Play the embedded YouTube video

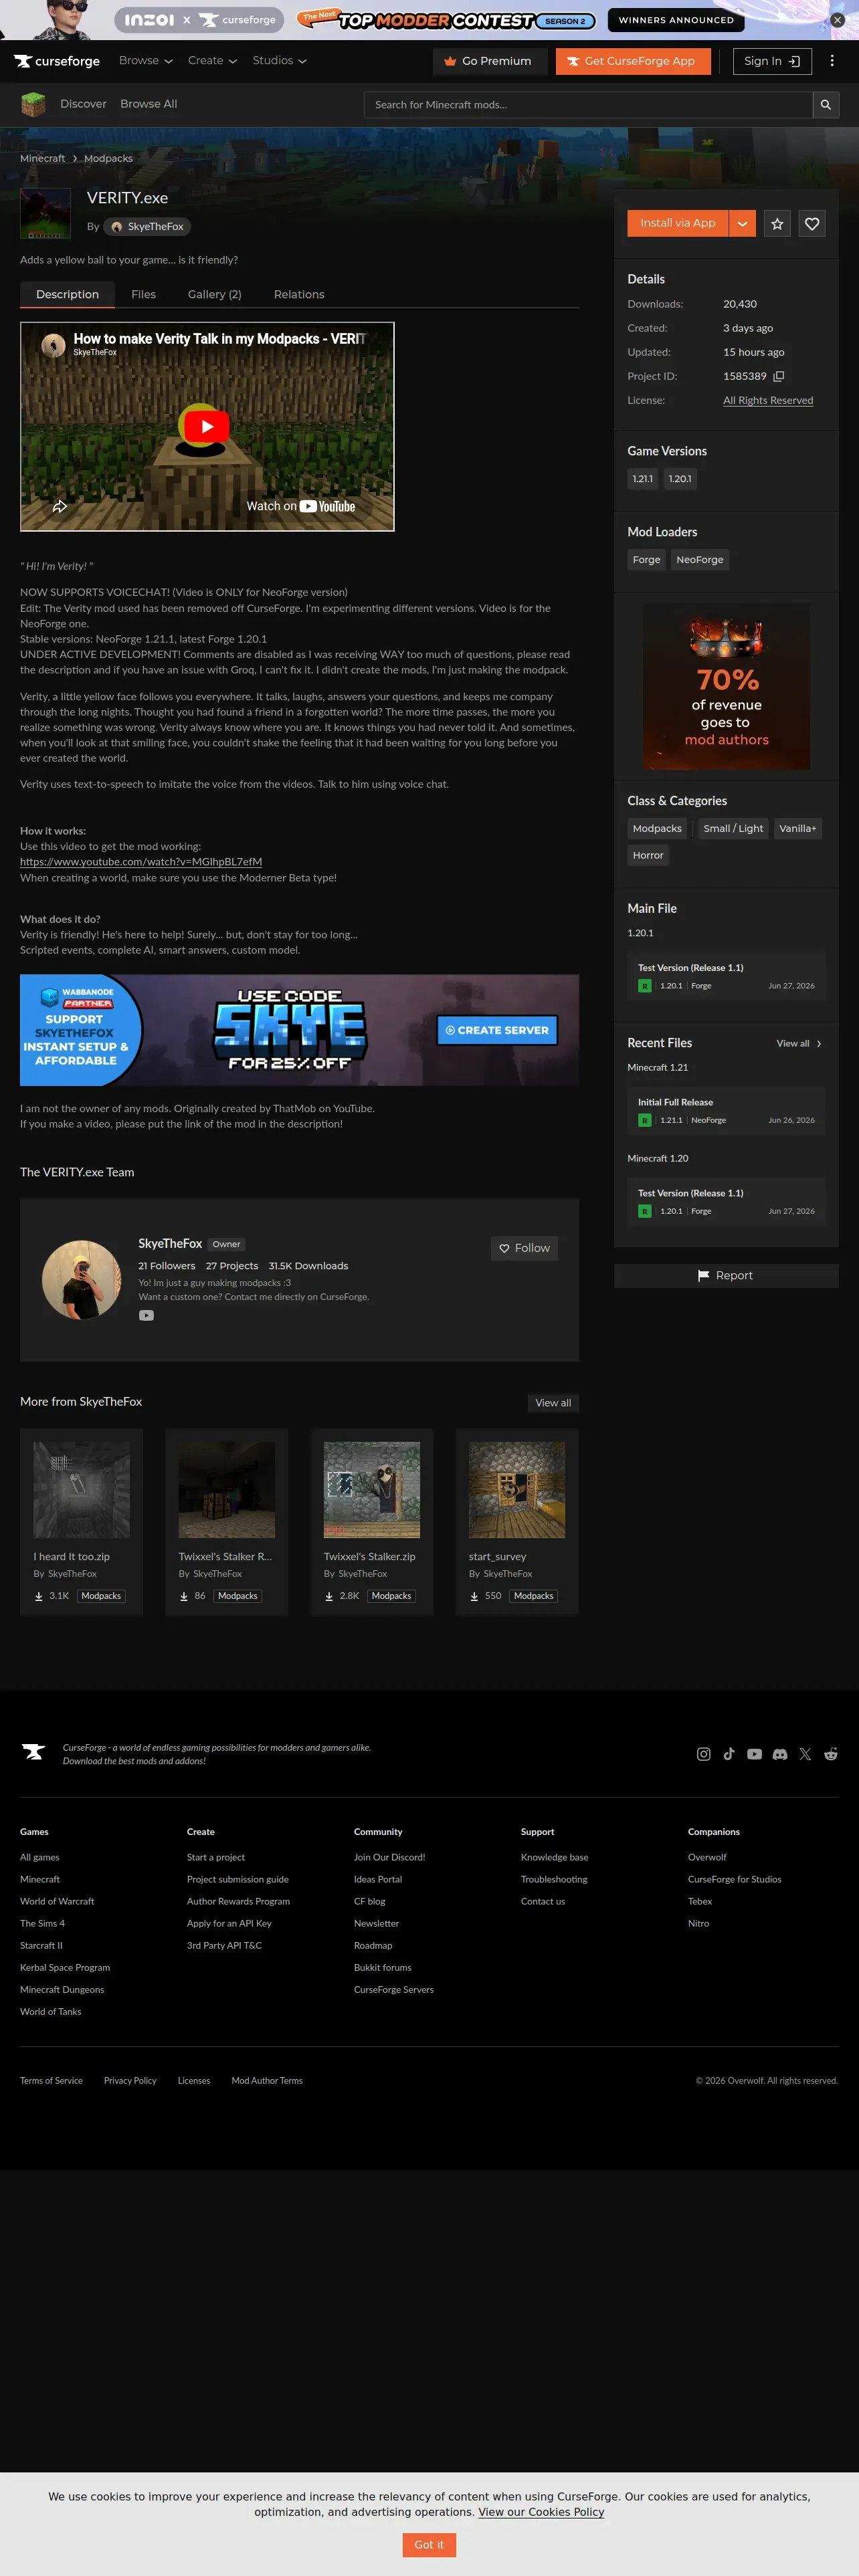point(207,427)
